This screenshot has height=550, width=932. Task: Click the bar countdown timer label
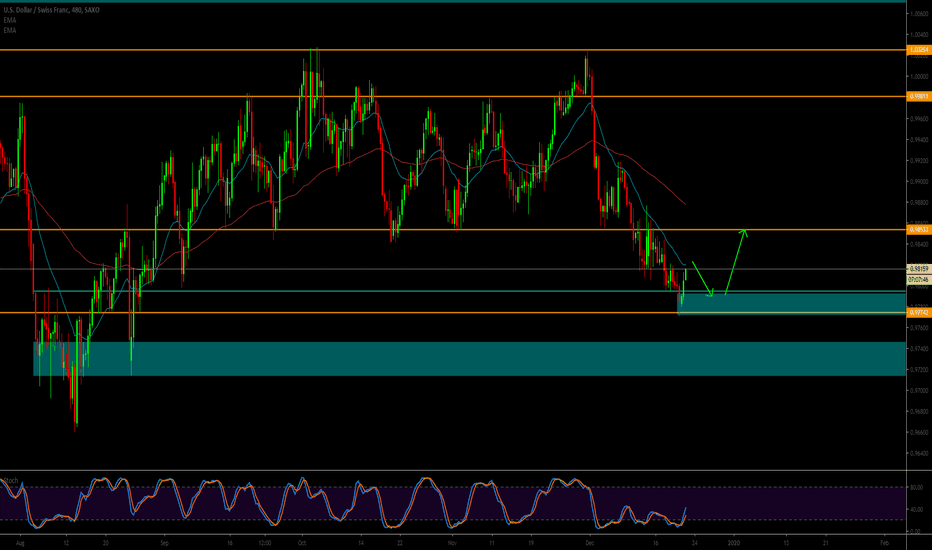point(917,279)
